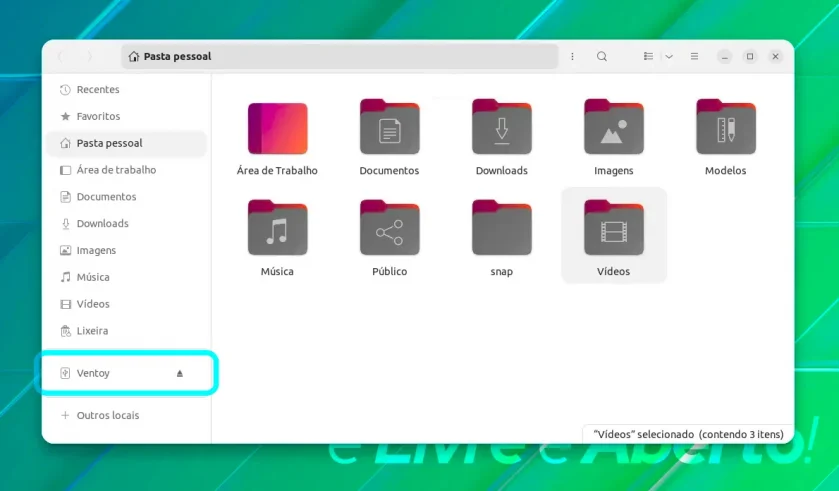Click the back navigation arrow

pos(61,56)
